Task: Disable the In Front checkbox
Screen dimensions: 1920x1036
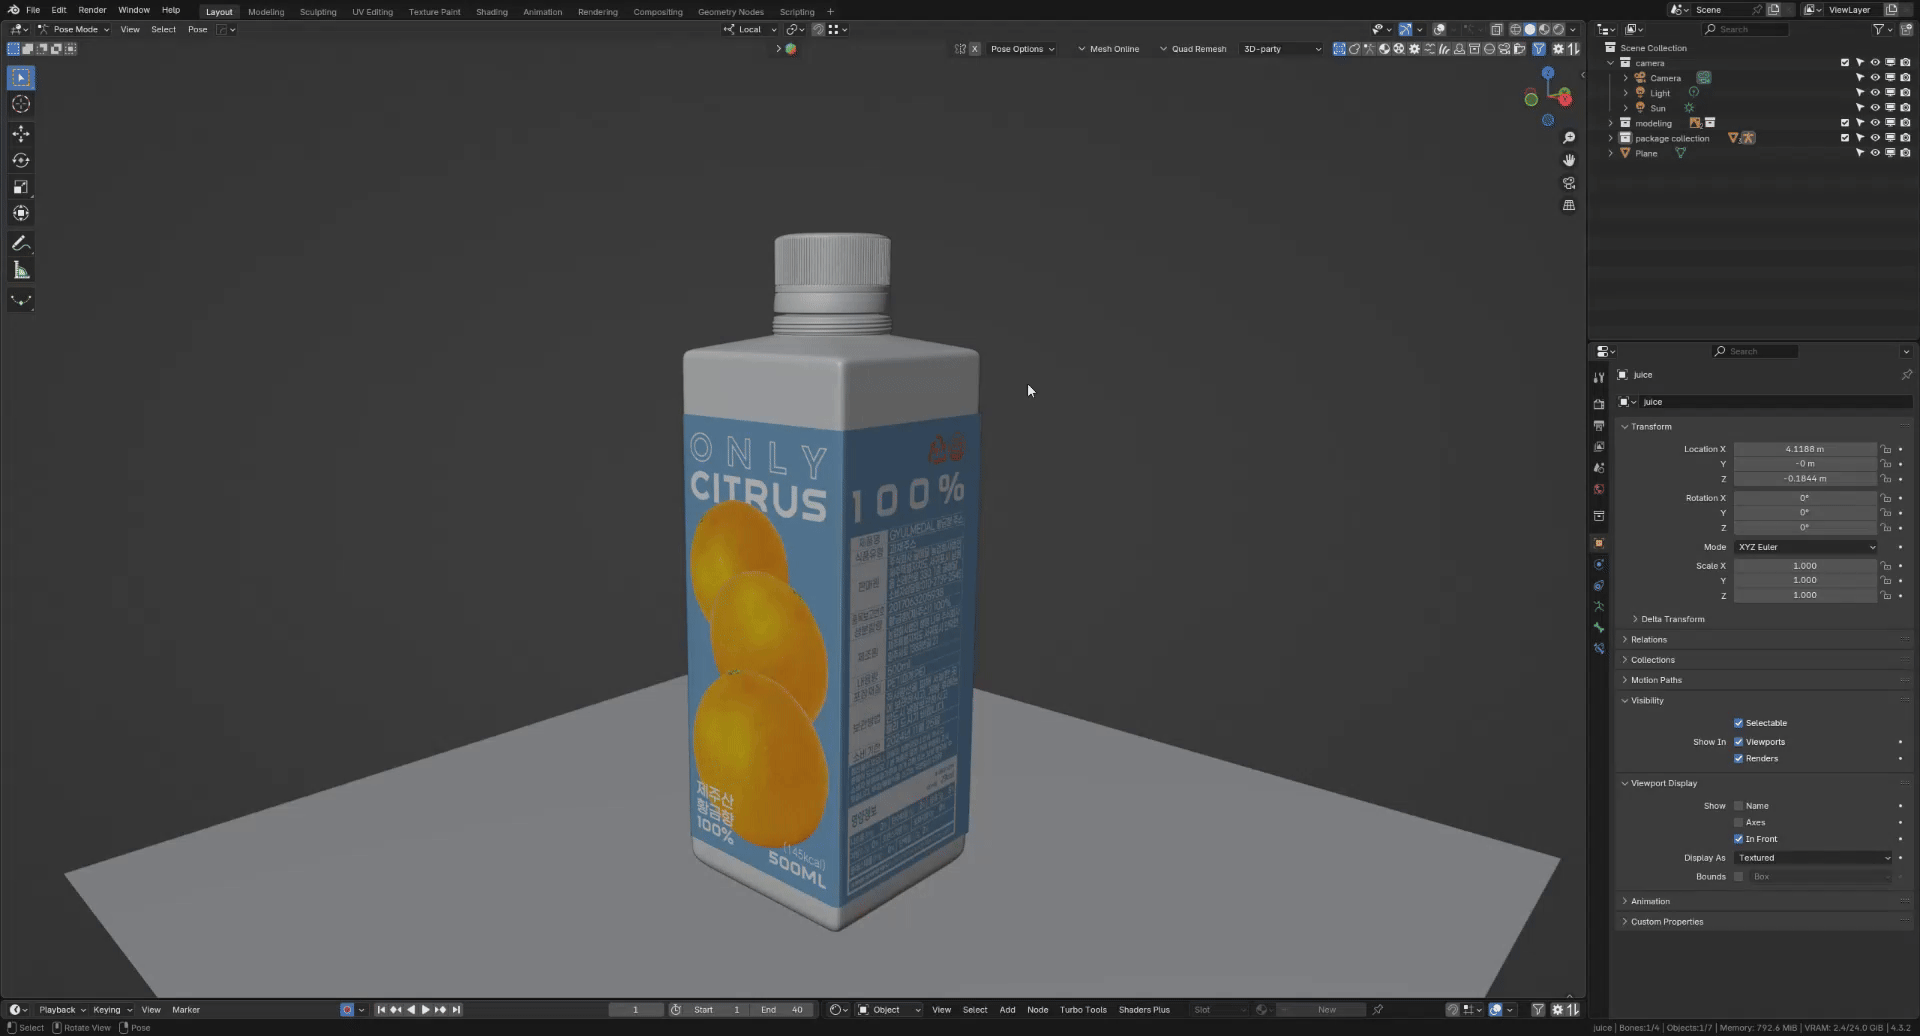Action: pyautogui.click(x=1738, y=839)
